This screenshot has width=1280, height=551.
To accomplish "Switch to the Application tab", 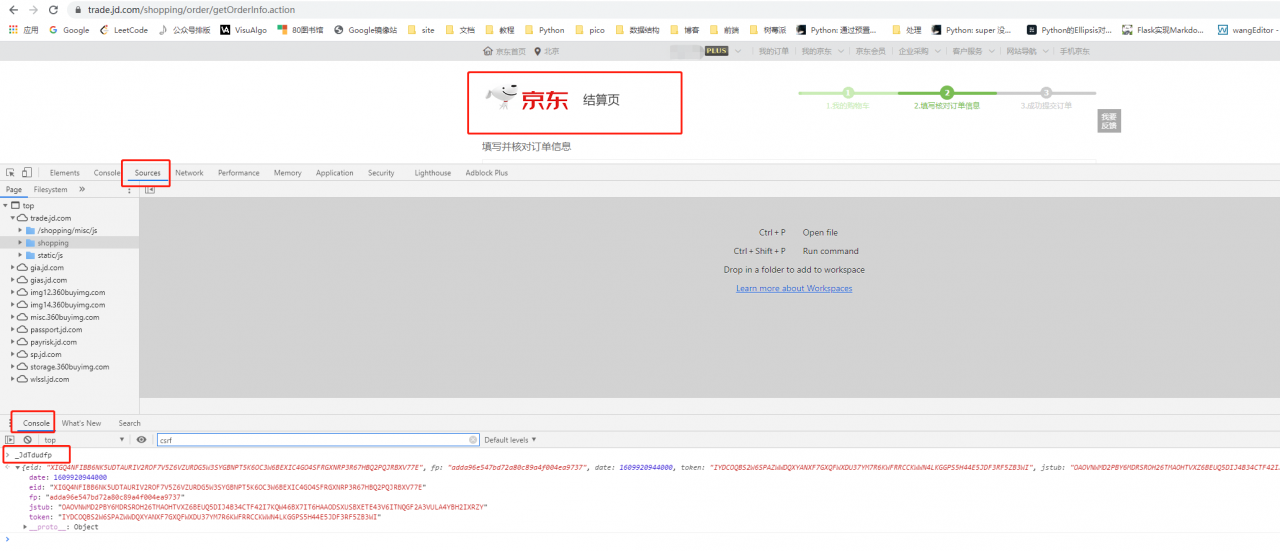I will tap(334, 173).
